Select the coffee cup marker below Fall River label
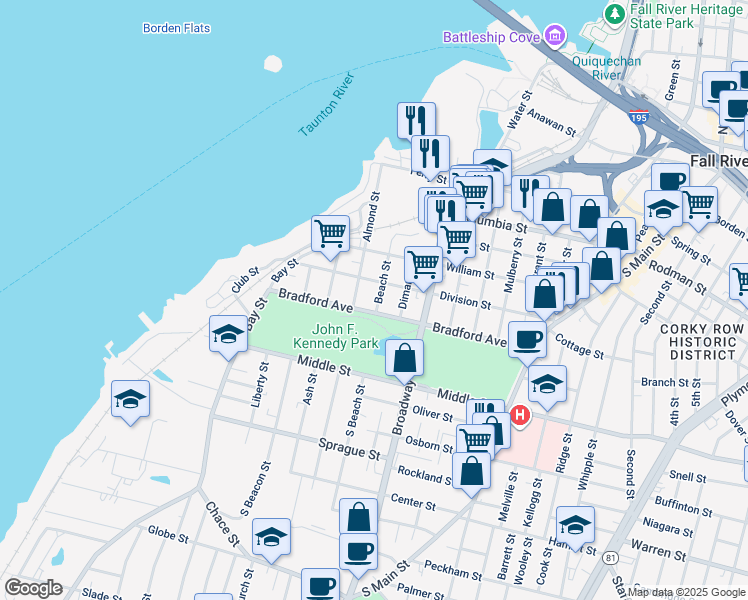Screen dimensions: 748x600 [670, 178]
